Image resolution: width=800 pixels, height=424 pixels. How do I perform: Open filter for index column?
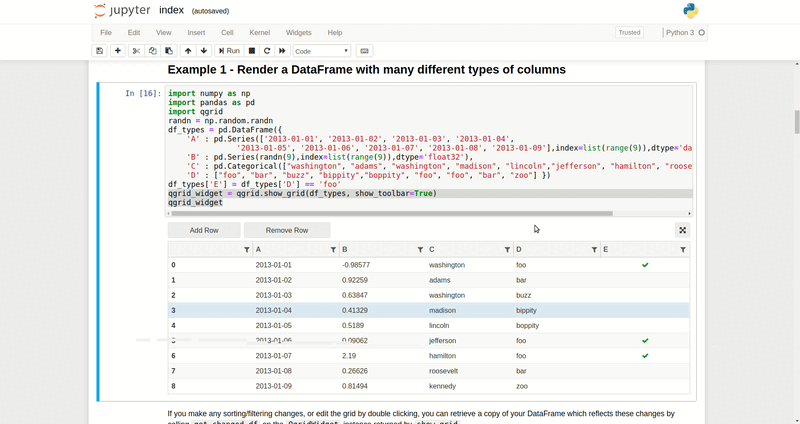coord(246,250)
